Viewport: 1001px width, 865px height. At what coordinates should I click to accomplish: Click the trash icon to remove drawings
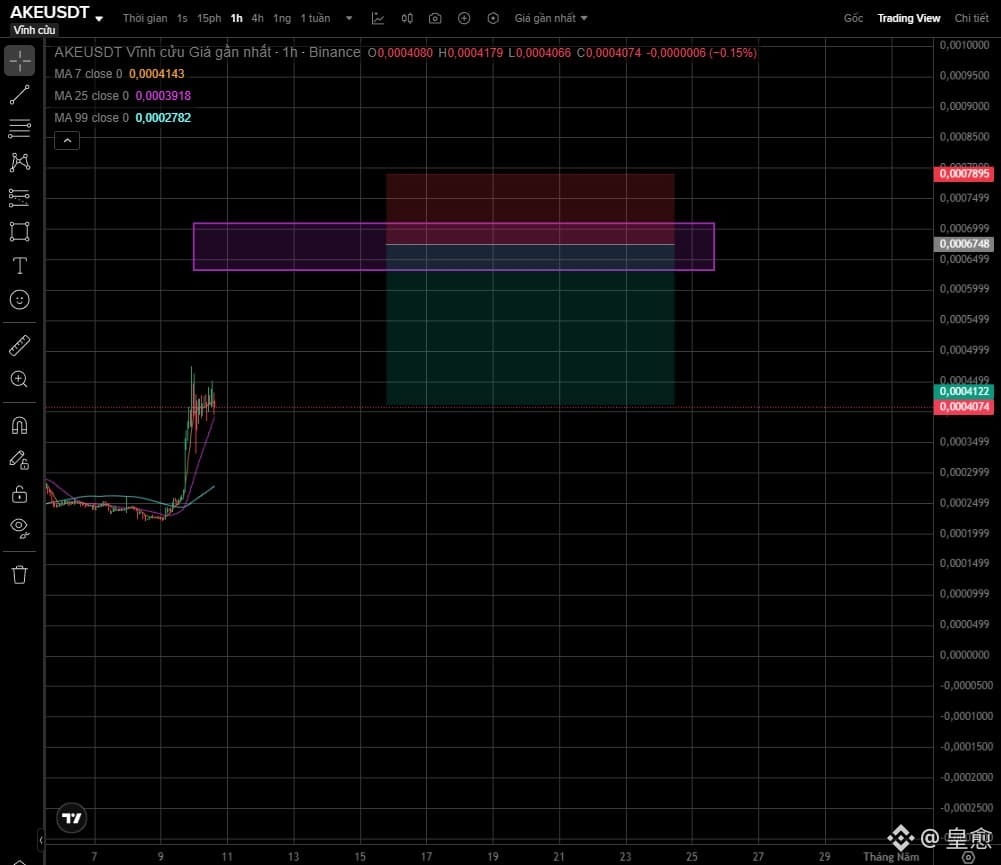click(20, 575)
